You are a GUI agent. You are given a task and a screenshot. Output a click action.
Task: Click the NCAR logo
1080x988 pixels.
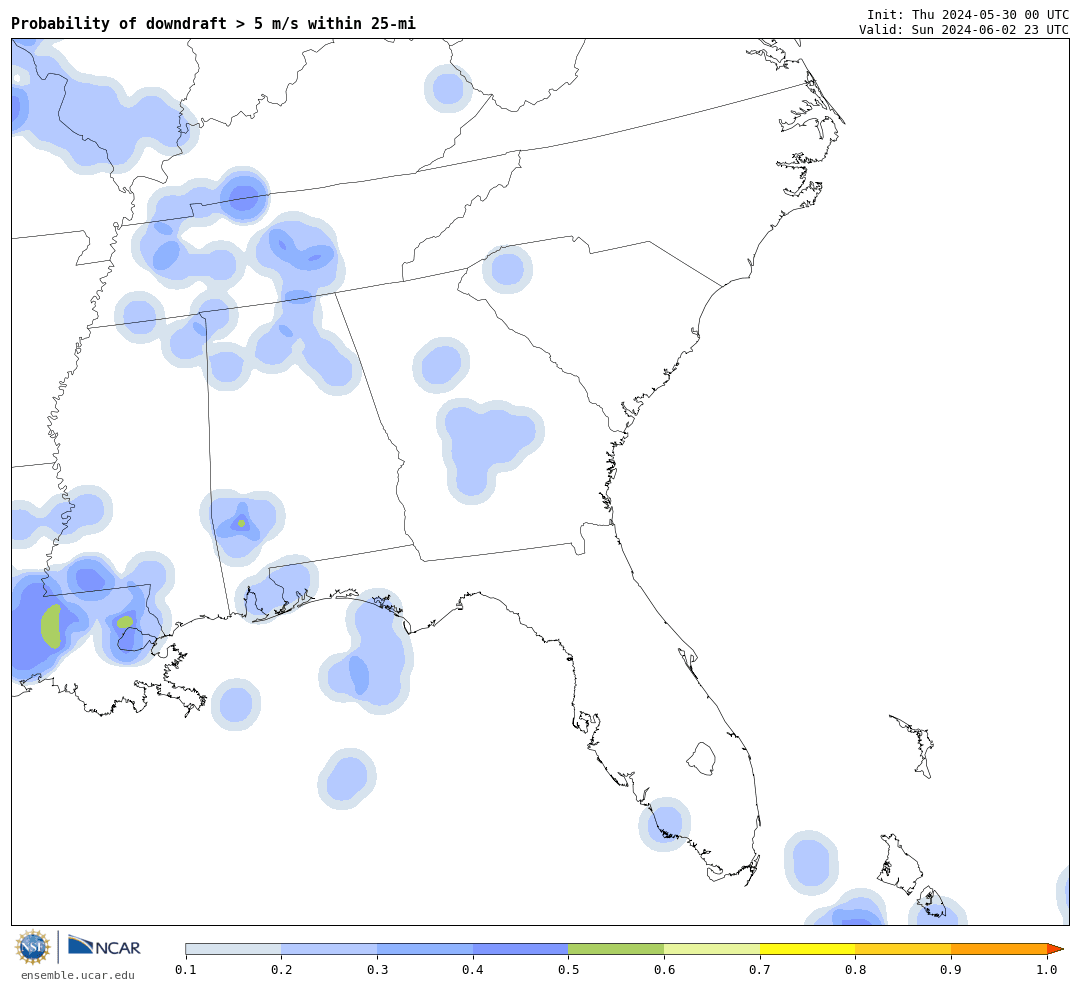[104, 946]
